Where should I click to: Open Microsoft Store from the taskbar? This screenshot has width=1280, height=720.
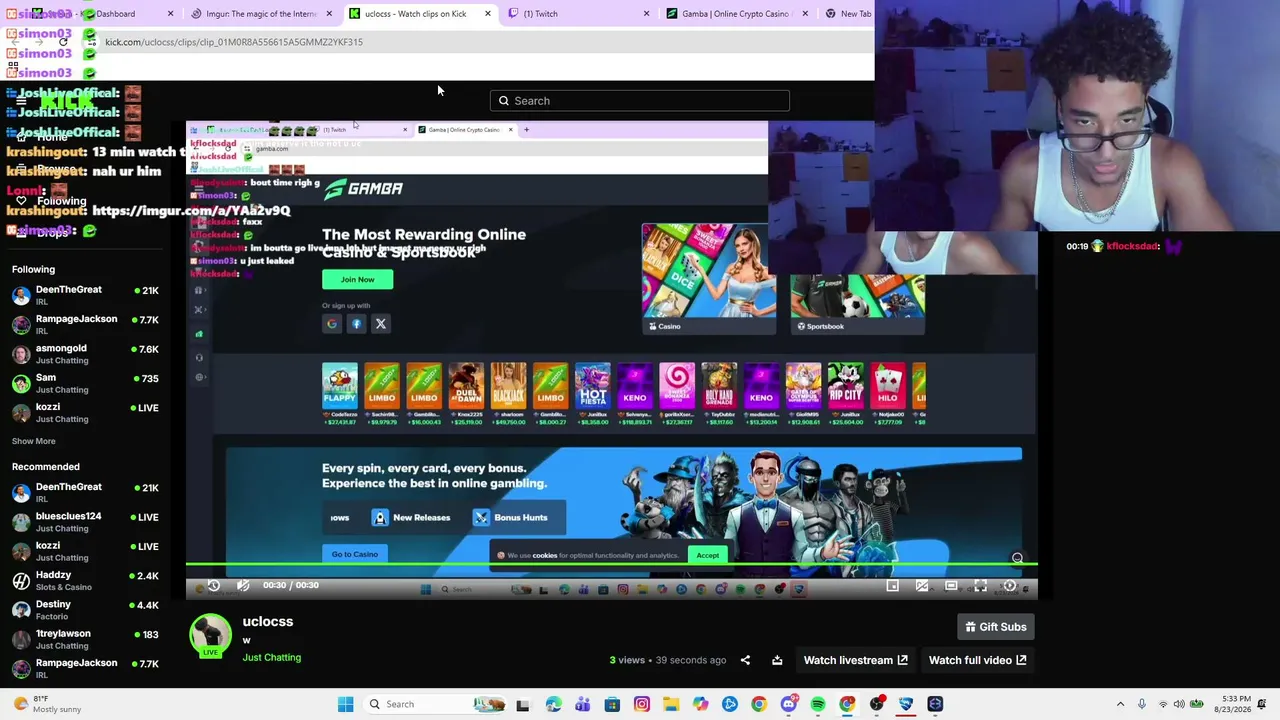(612, 704)
